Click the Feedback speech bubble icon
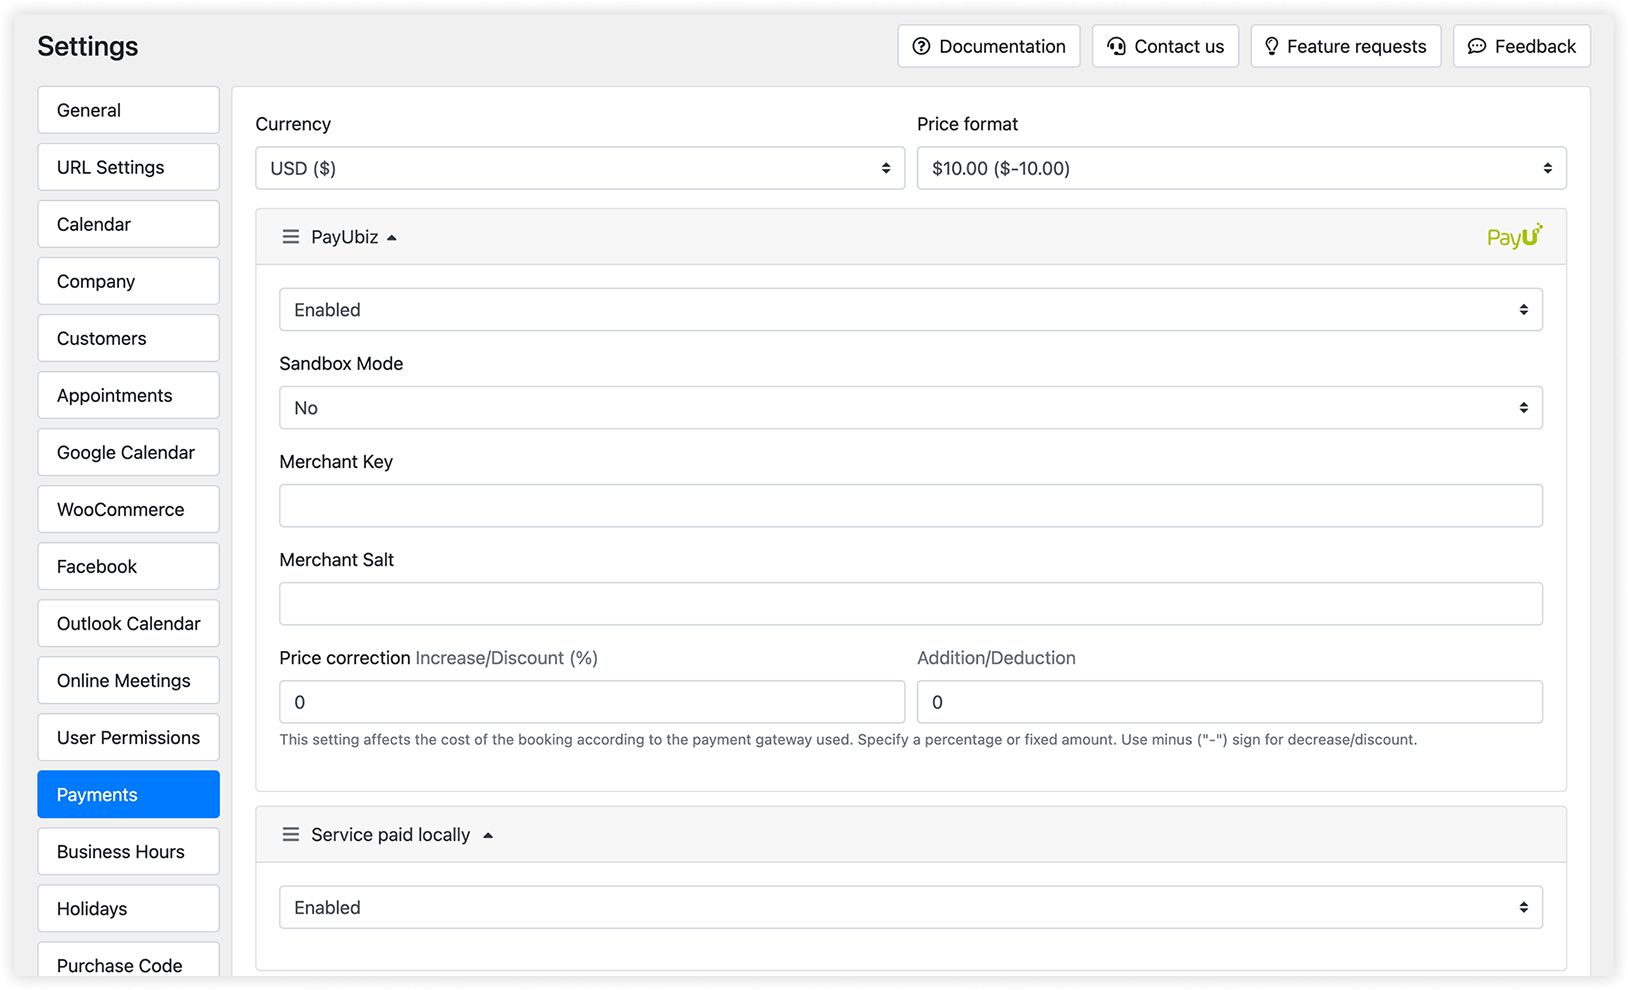 pos(1476,46)
